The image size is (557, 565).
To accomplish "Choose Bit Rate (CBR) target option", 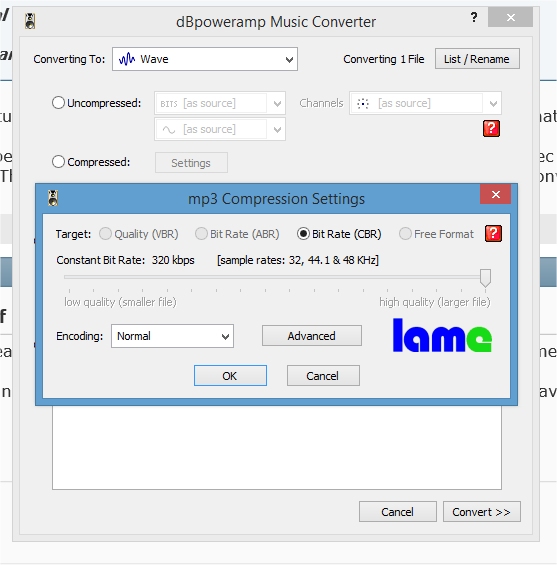I will coord(339,234).
